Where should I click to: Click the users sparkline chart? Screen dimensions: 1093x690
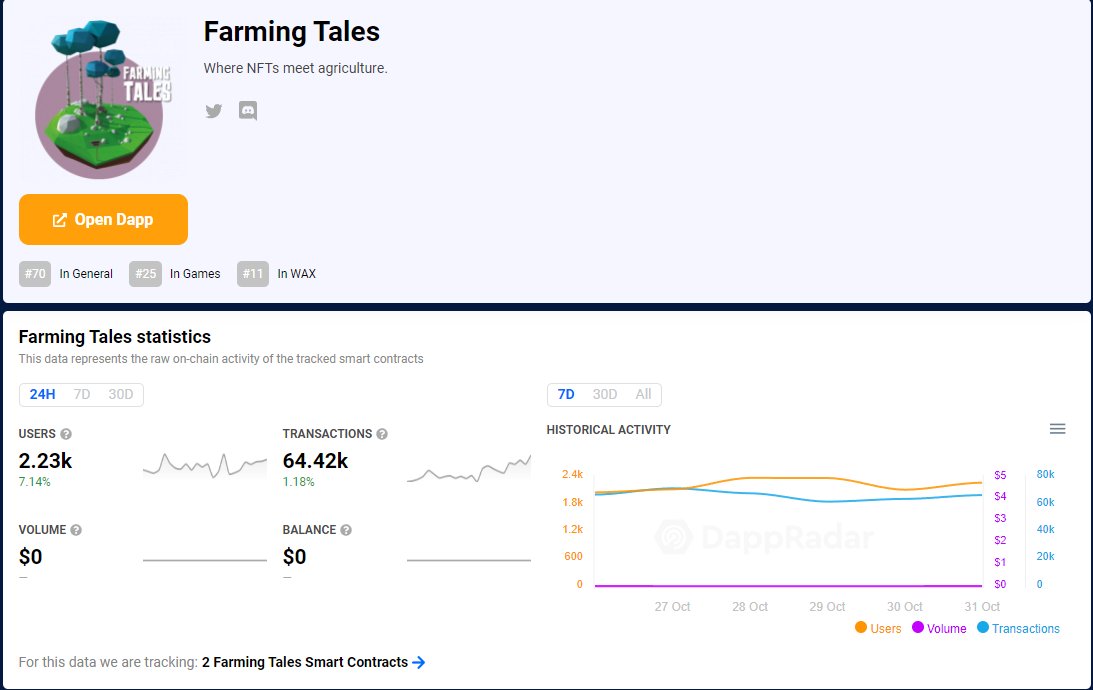point(205,465)
